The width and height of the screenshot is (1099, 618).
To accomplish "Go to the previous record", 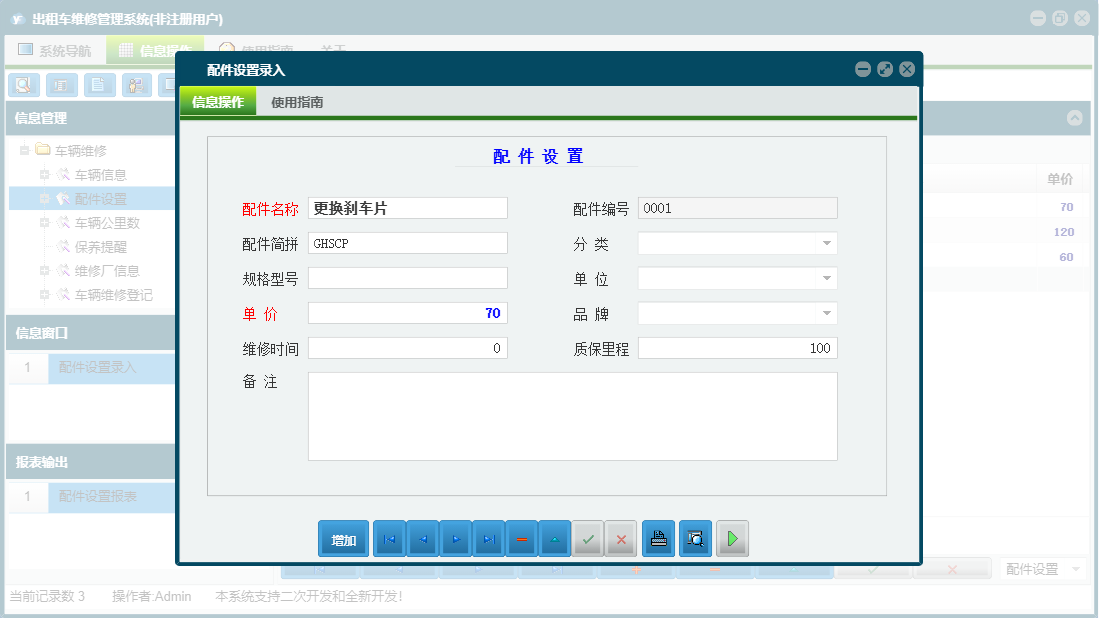I will coord(422,538).
